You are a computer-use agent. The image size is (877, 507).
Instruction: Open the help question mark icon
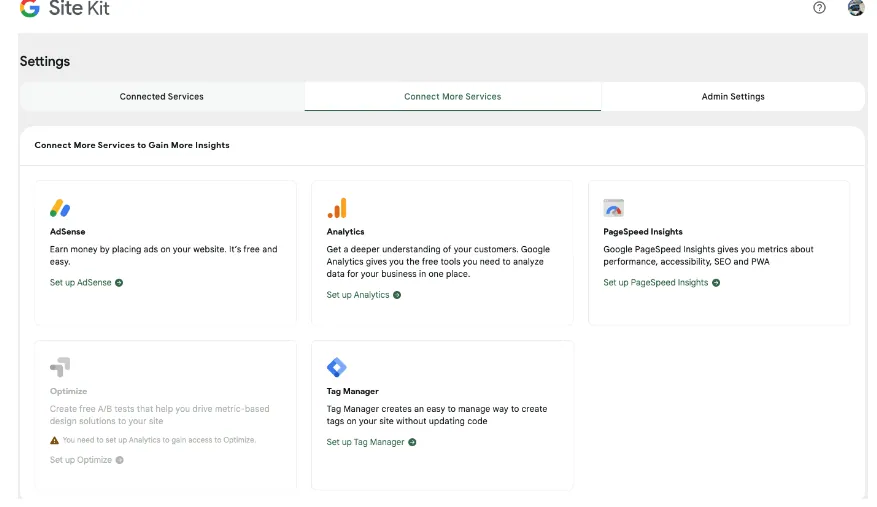[x=819, y=7]
